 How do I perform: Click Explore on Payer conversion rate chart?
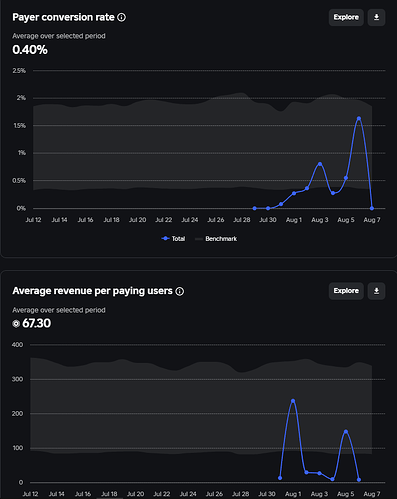click(x=346, y=17)
